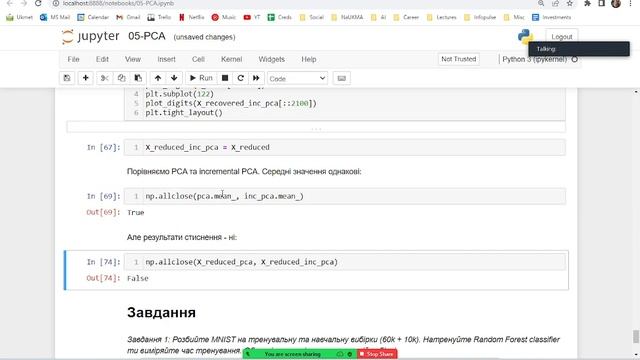Image resolution: width=640 pixels, height=360 pixels.
Task: Open the Edit menu
Action: pyautogui.click(x=102, y=59)
